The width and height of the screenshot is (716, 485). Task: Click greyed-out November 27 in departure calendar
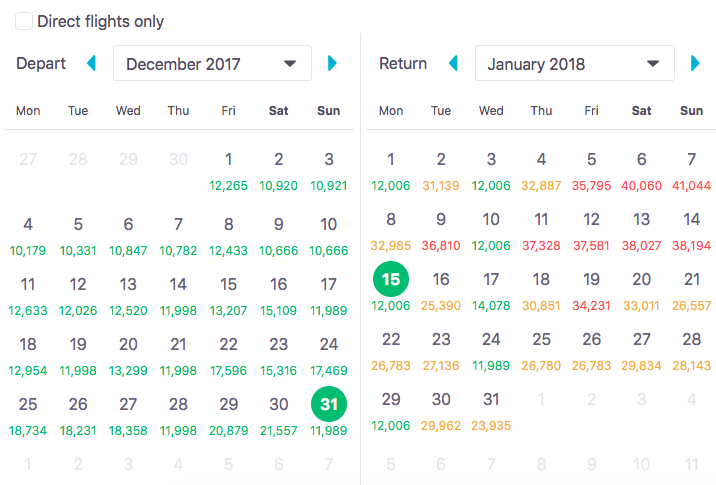(x=28, y=159)
